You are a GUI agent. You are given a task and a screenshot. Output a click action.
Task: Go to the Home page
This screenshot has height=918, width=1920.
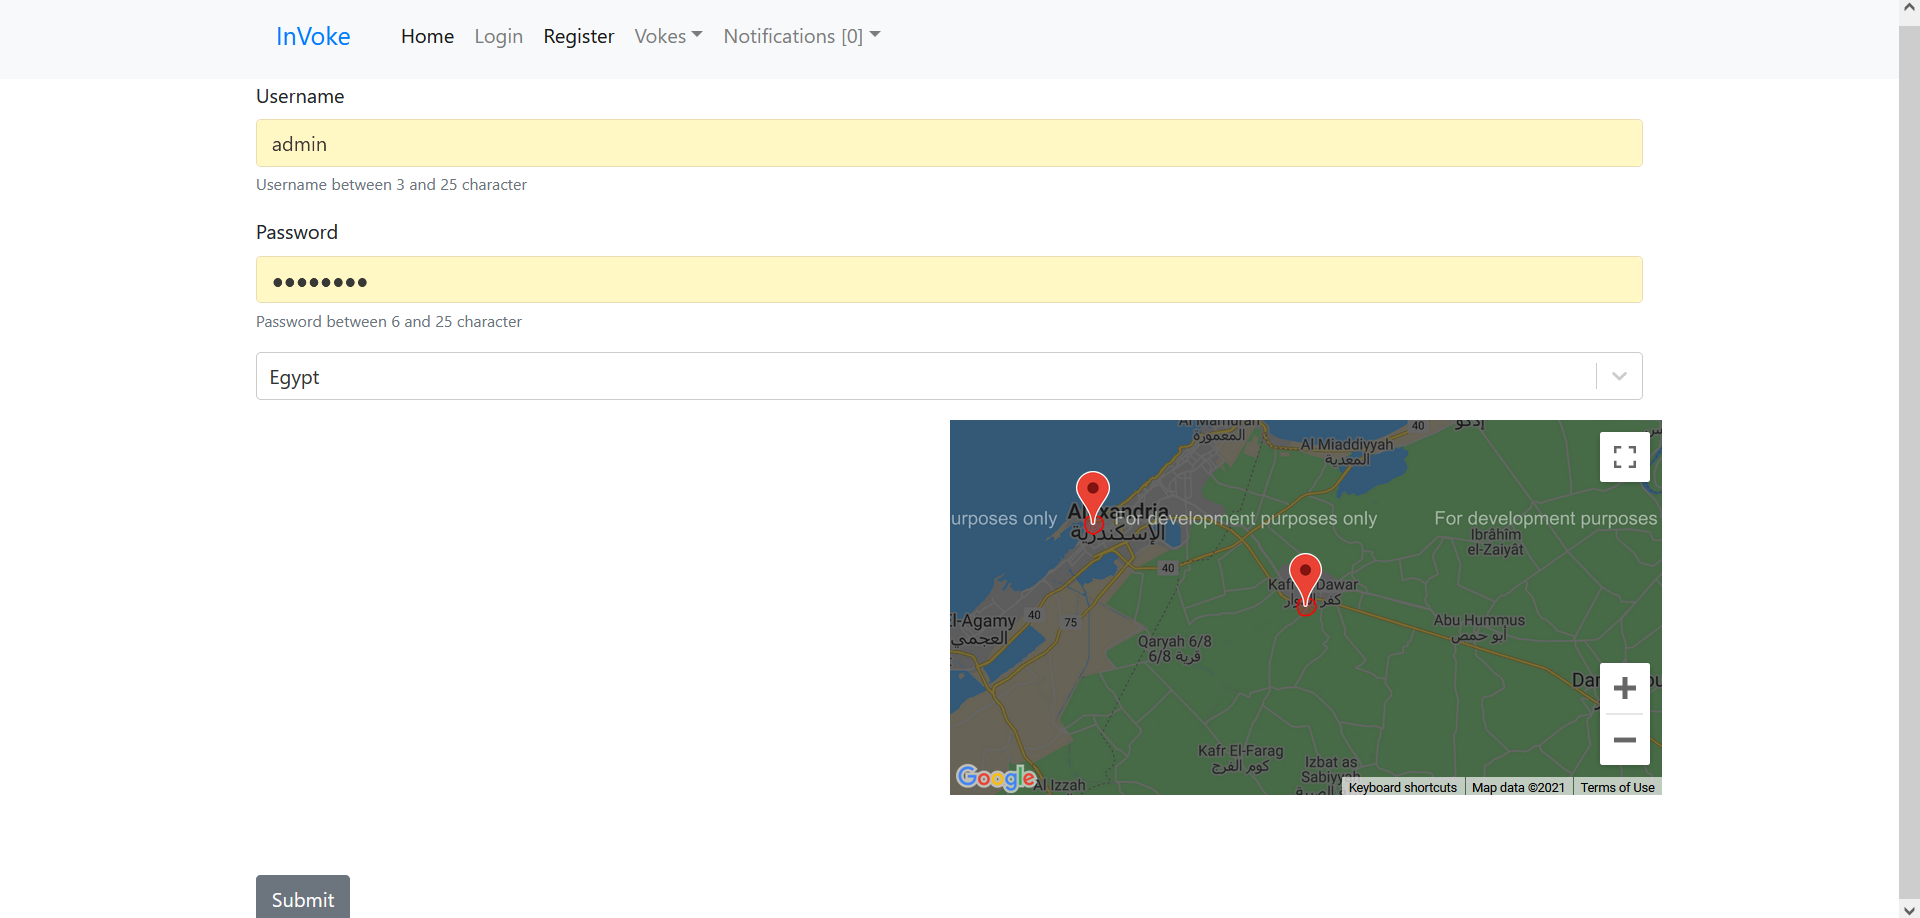tap(427, 36)
